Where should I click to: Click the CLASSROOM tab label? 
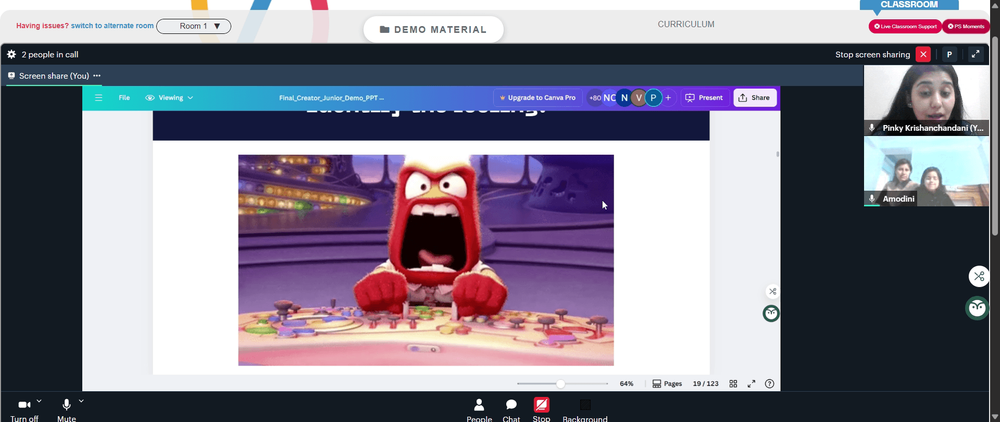tap(909, 4)
